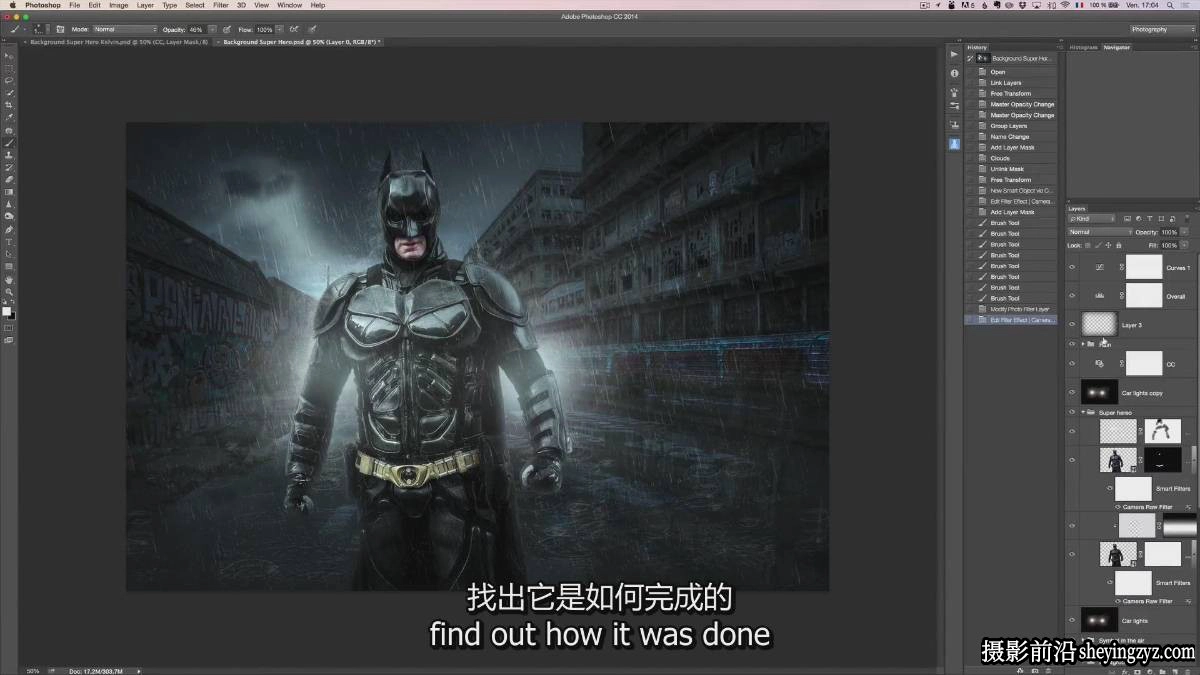Hide the CC adjustment layer
The image size is (1200, 675).
[x=1073, y=364]
